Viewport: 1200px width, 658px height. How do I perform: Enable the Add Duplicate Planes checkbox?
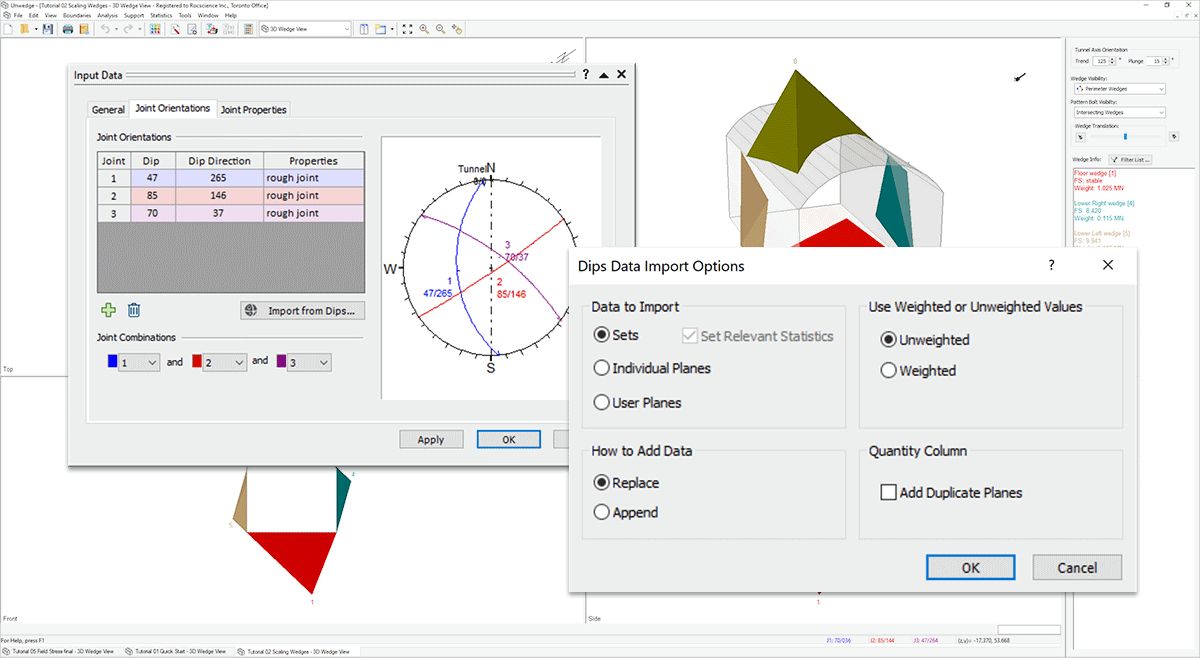click(x=888, y=492)
